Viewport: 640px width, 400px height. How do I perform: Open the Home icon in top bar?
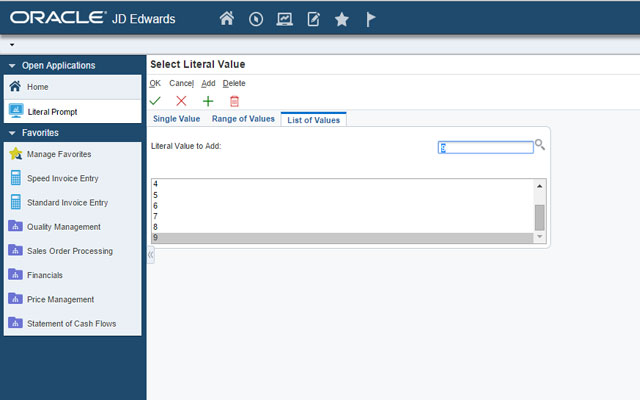tap(227, 19)
